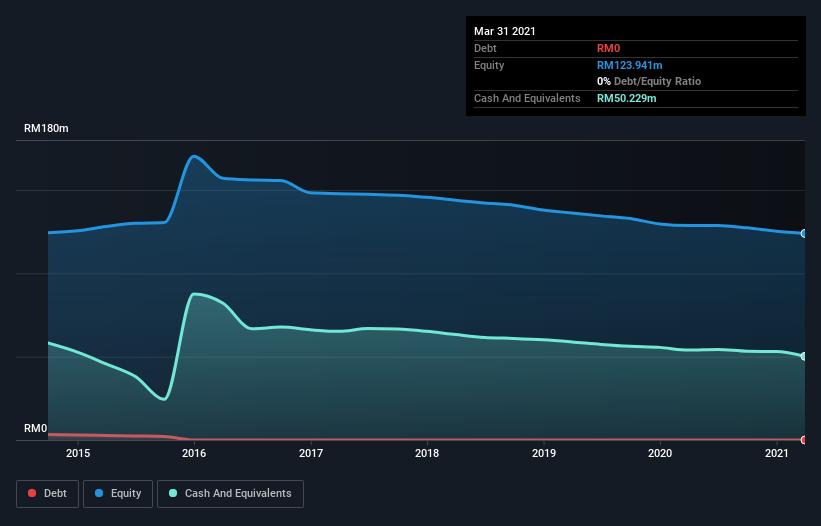This screenshot has width=821, height=526.
Task: Select the 2020 x-axis label
Action: 660,453
